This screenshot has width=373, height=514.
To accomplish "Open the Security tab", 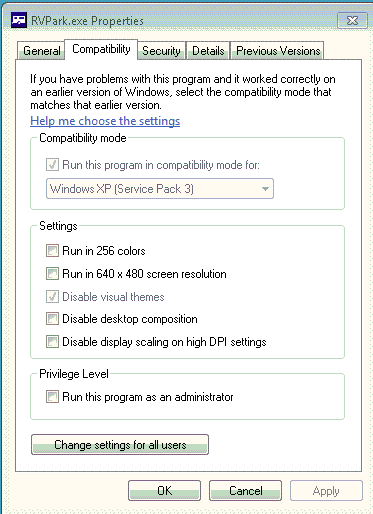I will pos(161,51).
